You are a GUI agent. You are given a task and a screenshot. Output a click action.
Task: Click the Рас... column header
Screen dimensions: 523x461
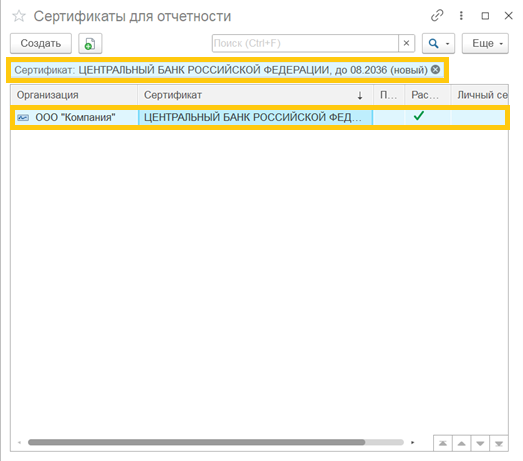pyautogui.click(x=428, y=95)
